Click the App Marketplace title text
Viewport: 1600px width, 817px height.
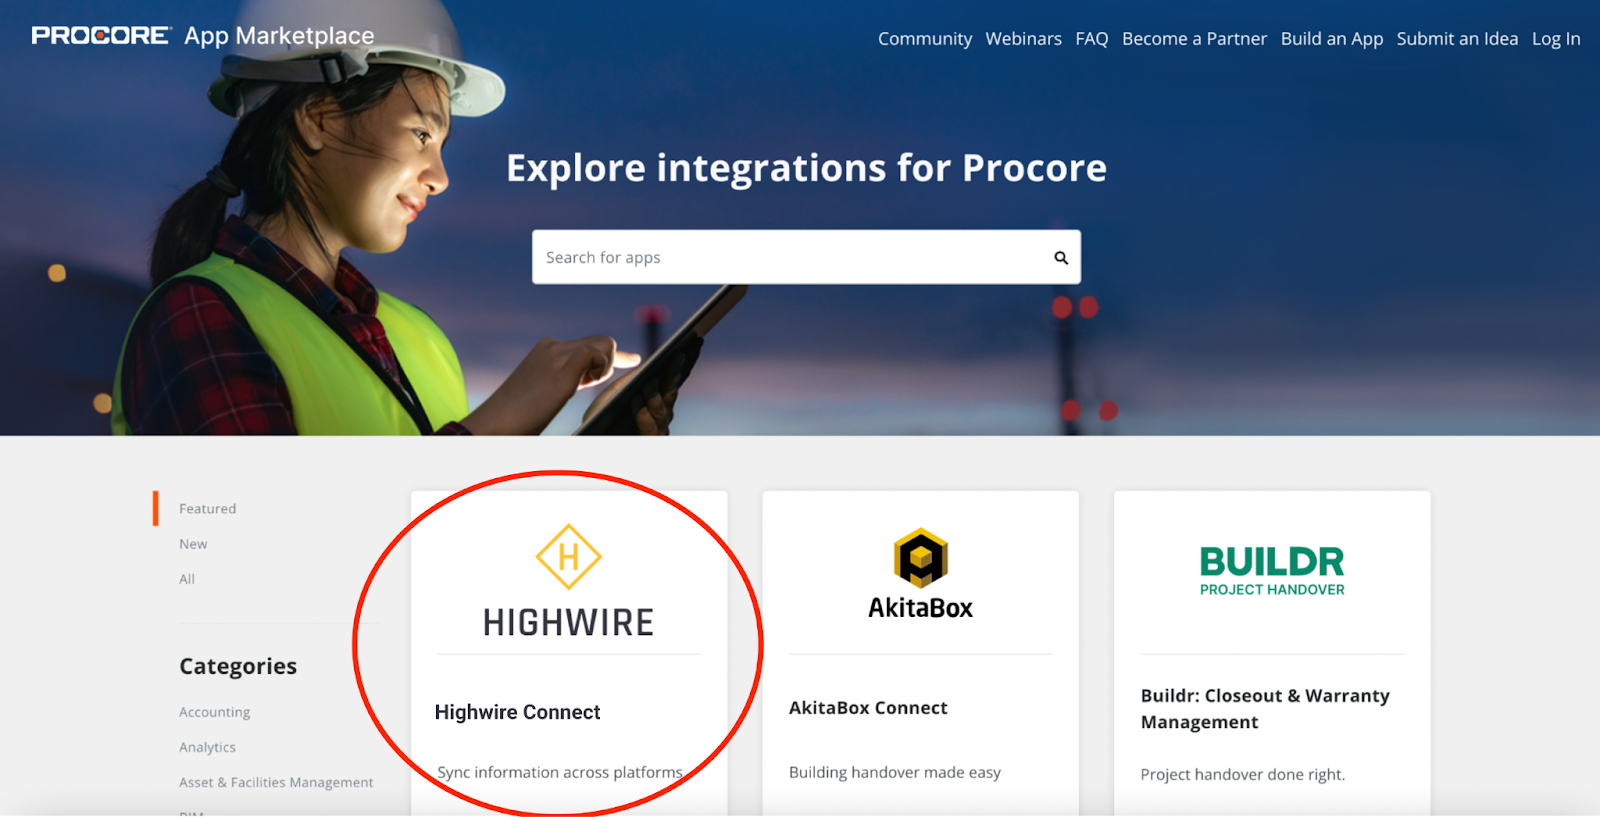(279, 36)
